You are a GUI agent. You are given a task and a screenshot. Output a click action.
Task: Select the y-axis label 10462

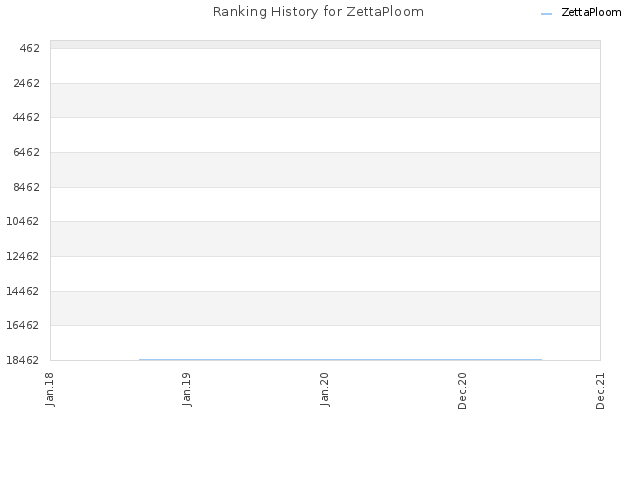pos(23,221)
